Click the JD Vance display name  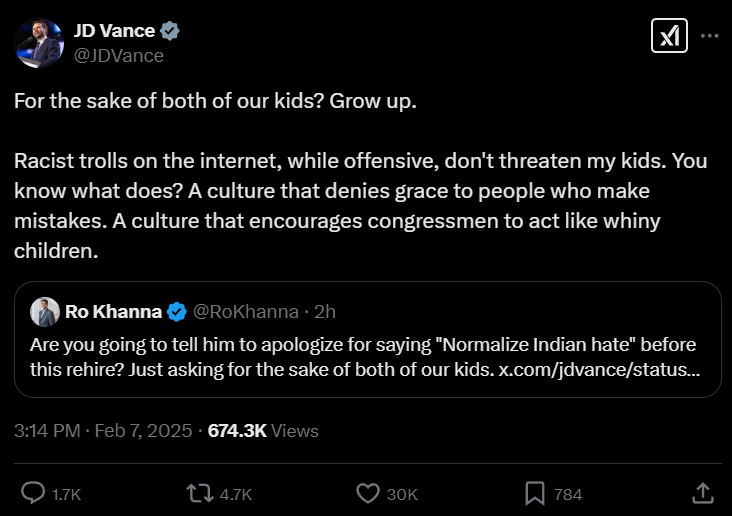click(x=113, y=31)
